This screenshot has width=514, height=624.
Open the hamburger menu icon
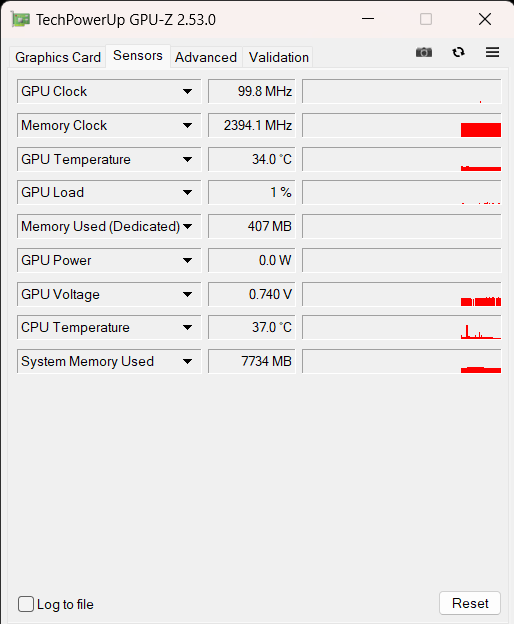(493, 52)
